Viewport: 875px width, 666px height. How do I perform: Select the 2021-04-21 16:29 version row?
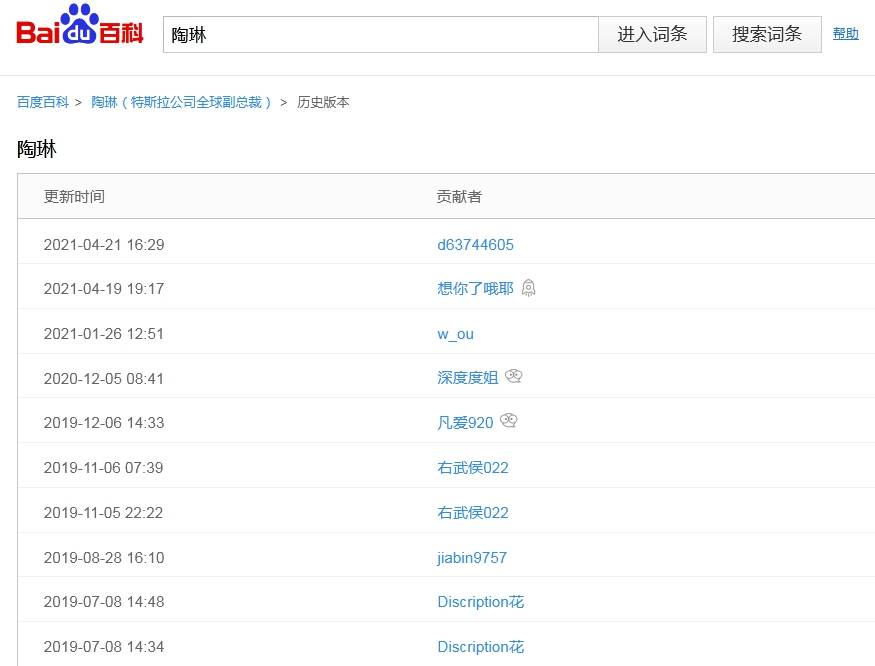tap(104, 245)
